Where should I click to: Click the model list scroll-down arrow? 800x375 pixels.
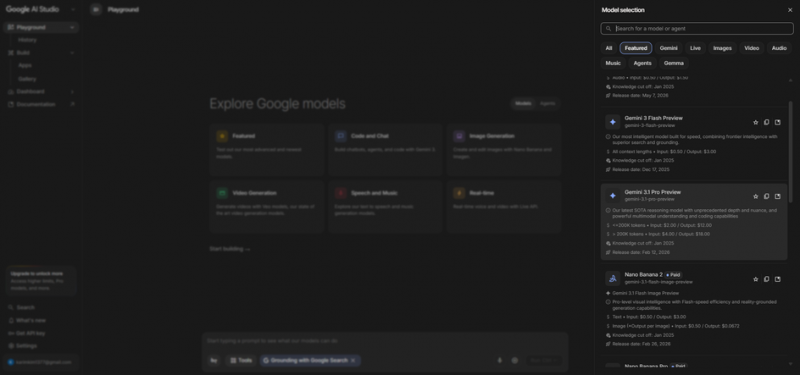tap(791, 364)
